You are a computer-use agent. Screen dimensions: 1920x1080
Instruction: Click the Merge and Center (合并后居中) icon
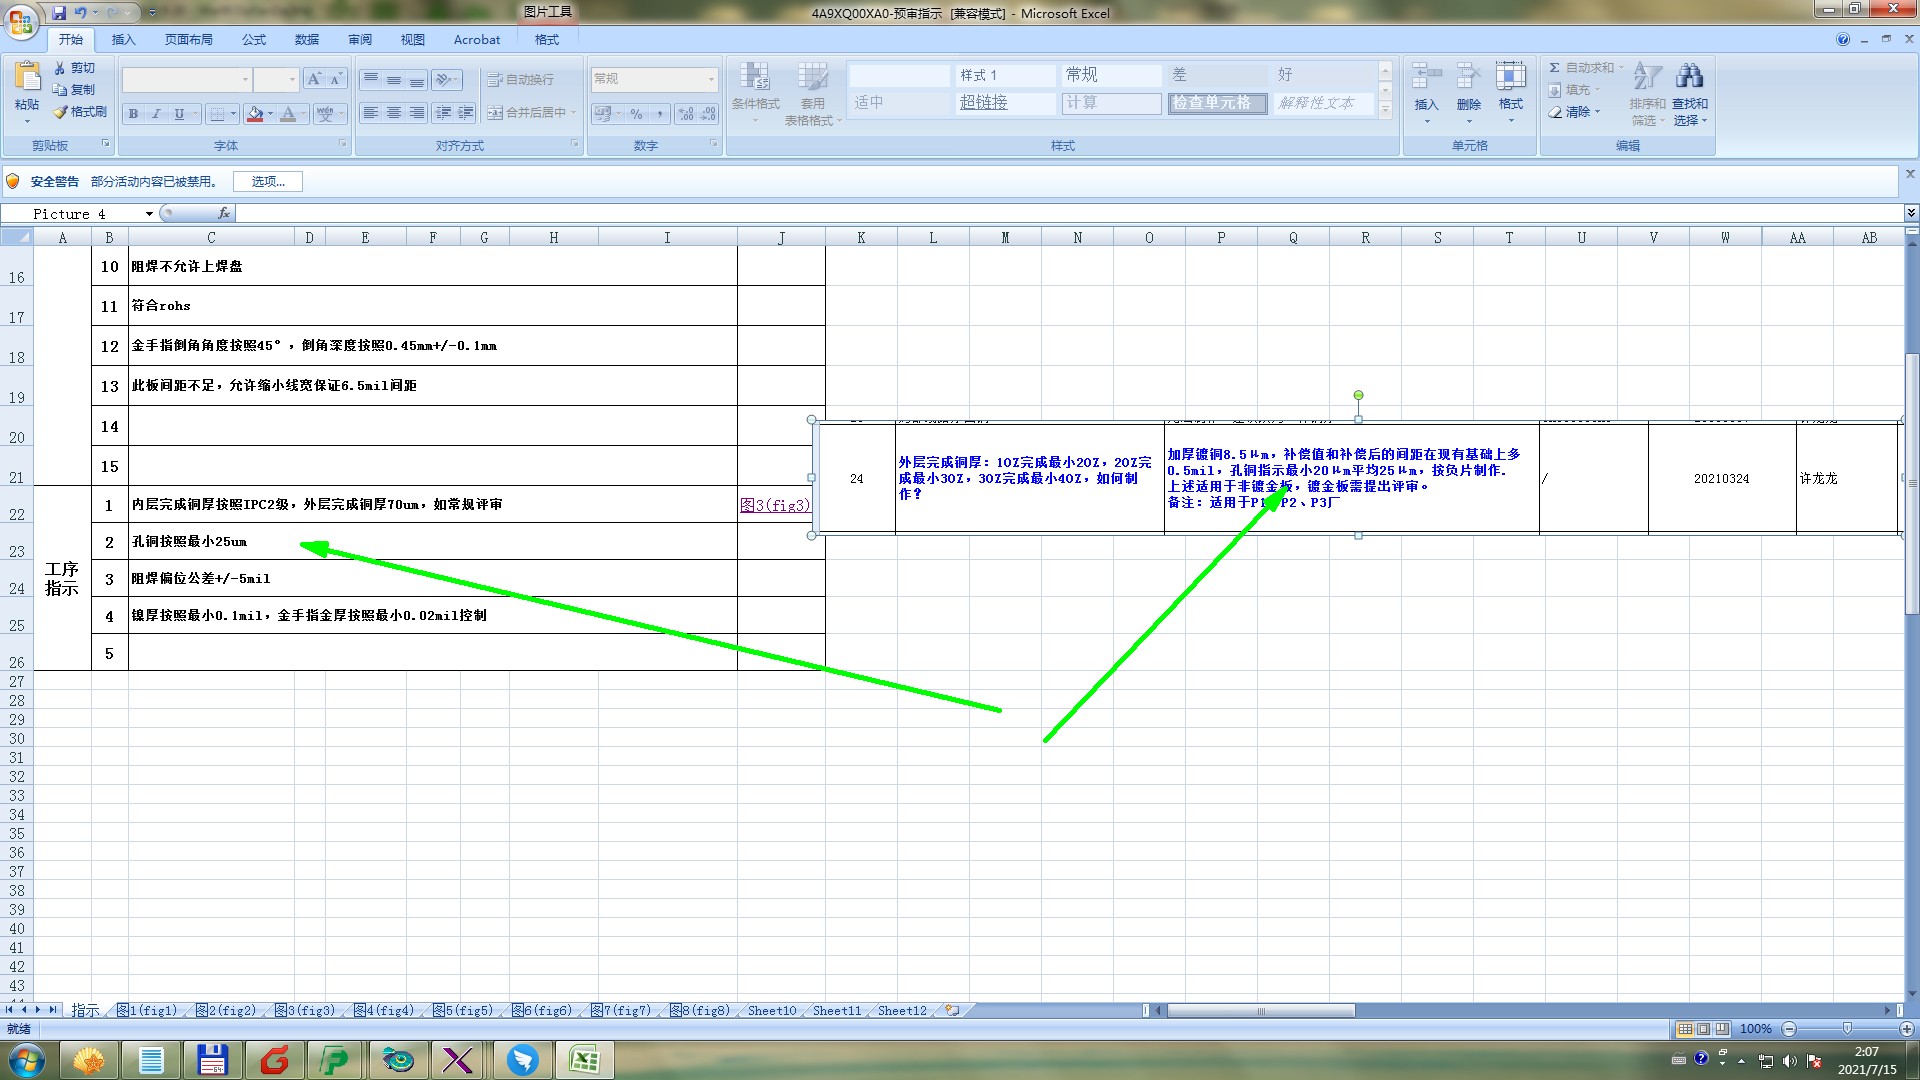(495, 113)
